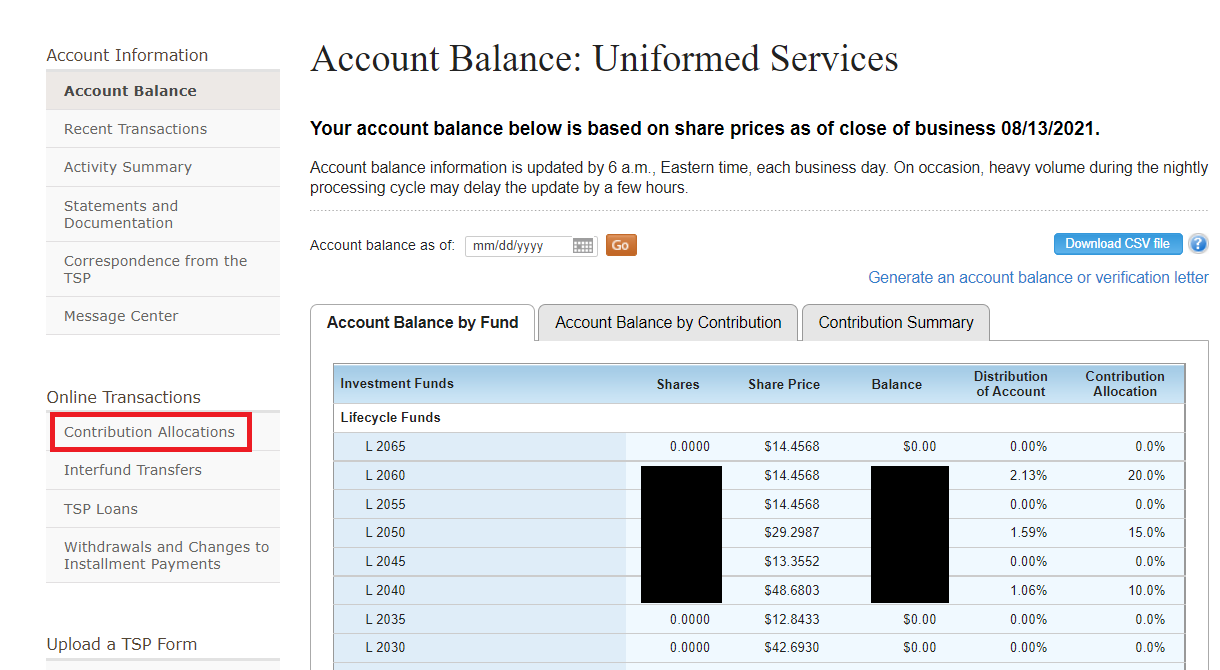Open the Contribution Summary tab
Viewport: 1220px width, 670px height.
(895, 322)
